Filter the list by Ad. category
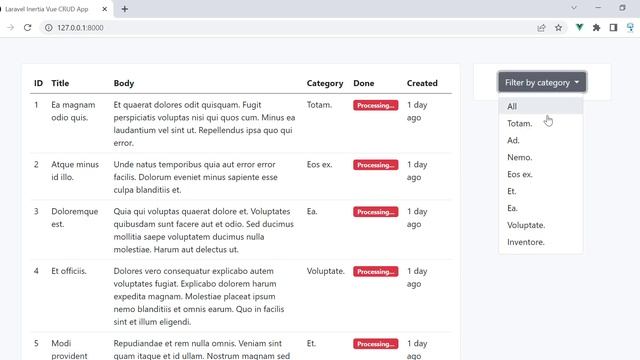The width and height of the screenshot is (640, 360). [x=541, y=140]
